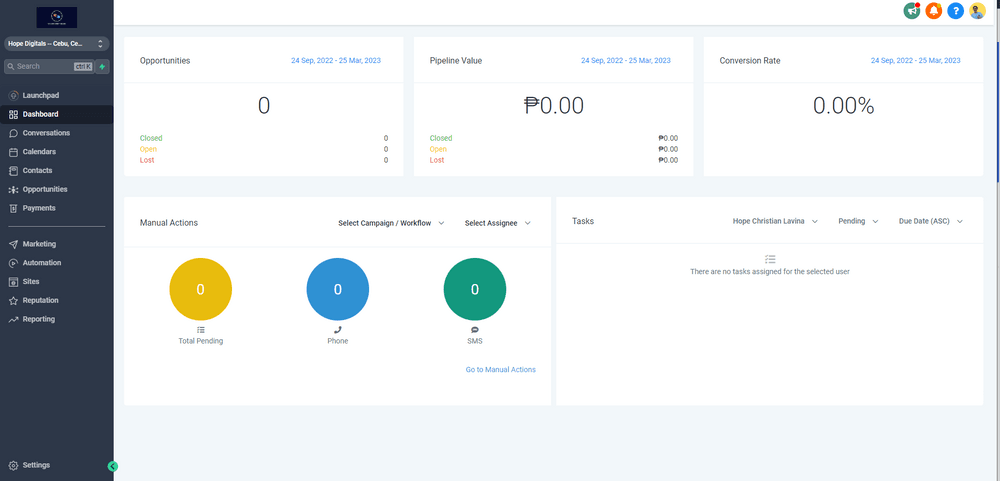This screenshot has height=481, width=1000.
Task: Collapse the sidebar using green arrow button
Action: tap(113, 466)
